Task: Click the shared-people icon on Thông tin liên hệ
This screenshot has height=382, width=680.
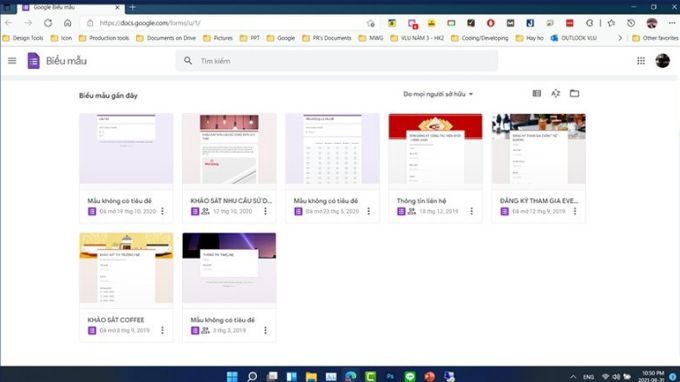Action: (x=412, y=211)
